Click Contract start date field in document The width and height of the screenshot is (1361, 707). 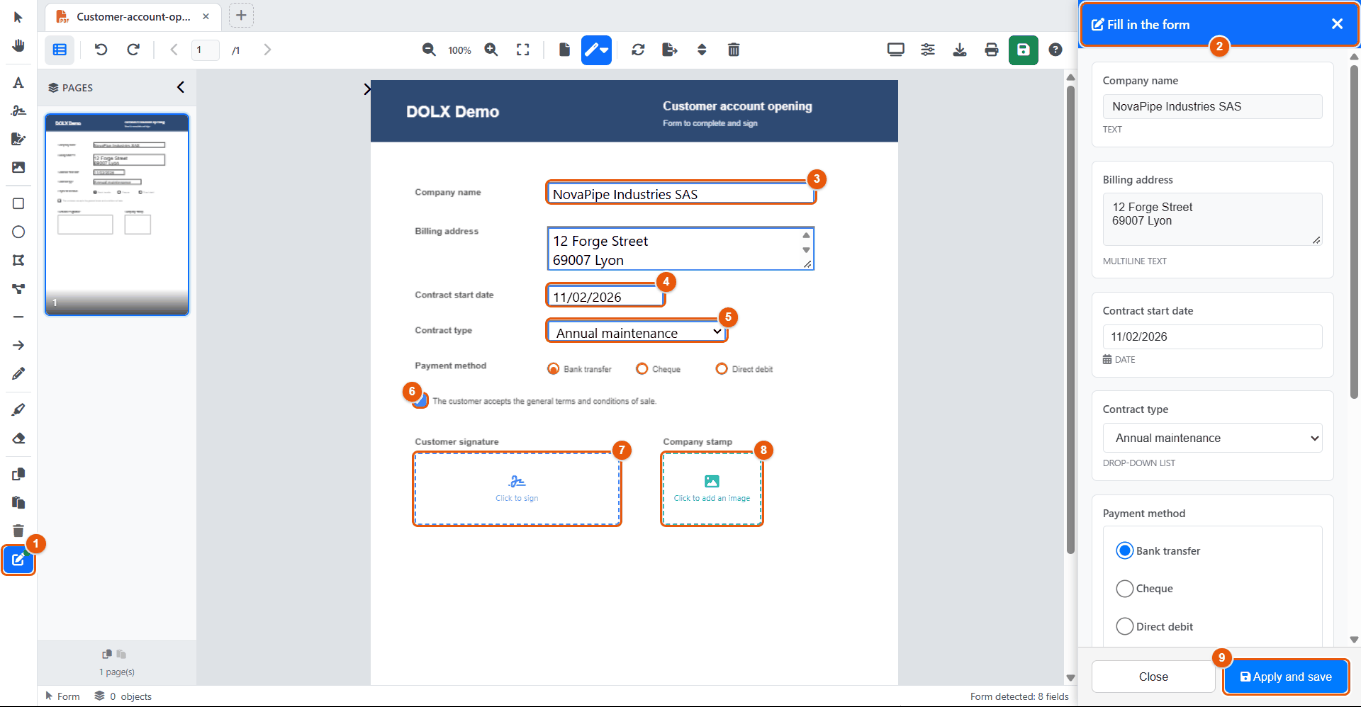point(606,296)
